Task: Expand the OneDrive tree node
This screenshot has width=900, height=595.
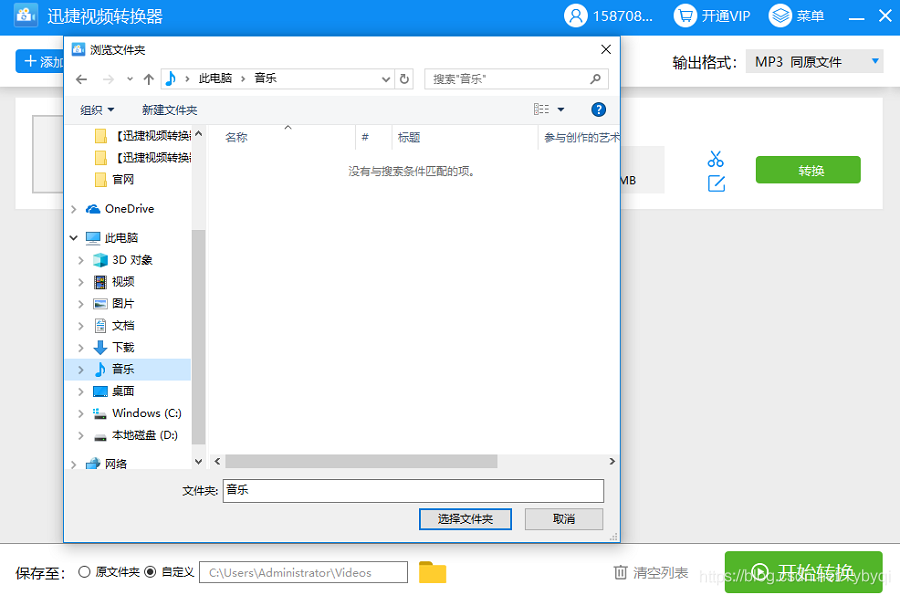Action: point(73,209)
